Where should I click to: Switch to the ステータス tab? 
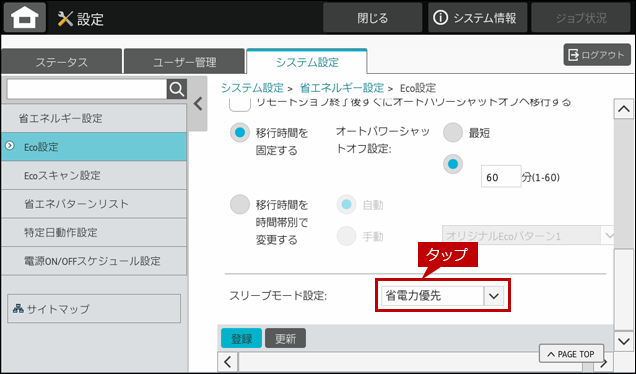62,62
